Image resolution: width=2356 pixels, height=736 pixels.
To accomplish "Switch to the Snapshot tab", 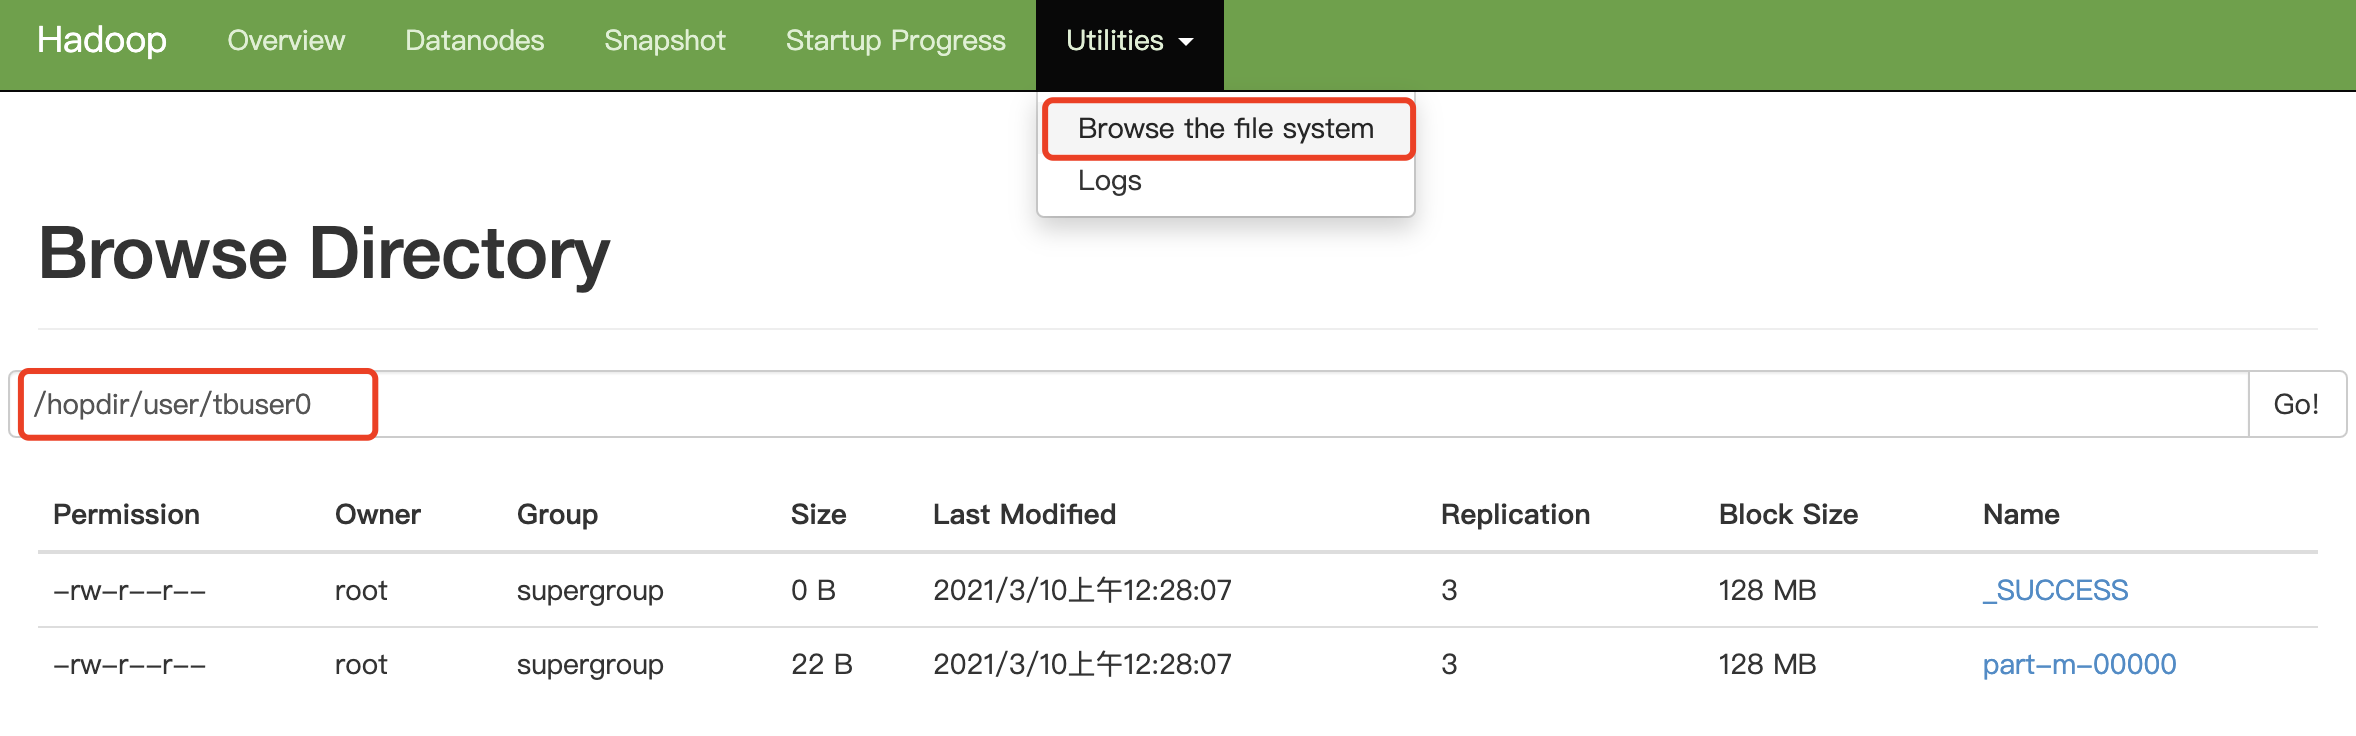I will [x=665, y=40].
